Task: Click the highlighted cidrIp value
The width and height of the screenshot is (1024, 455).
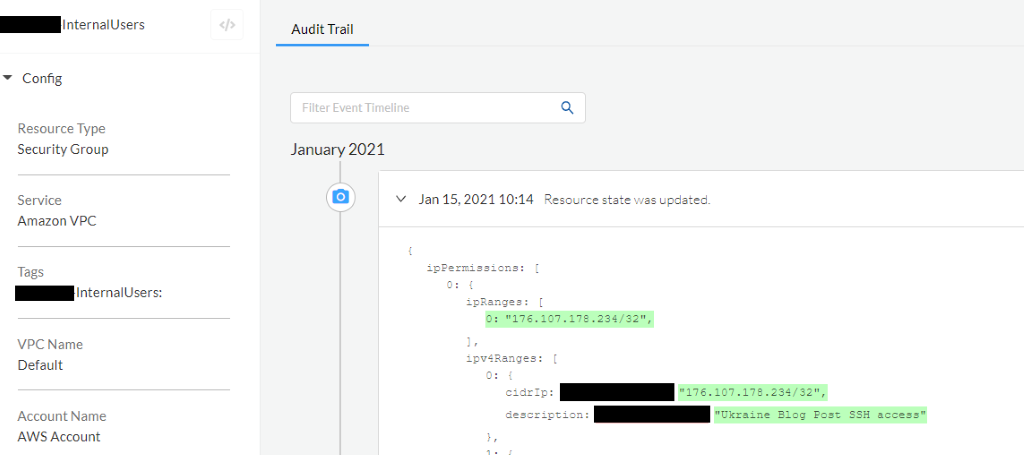Action: click(x=753, y=391)
